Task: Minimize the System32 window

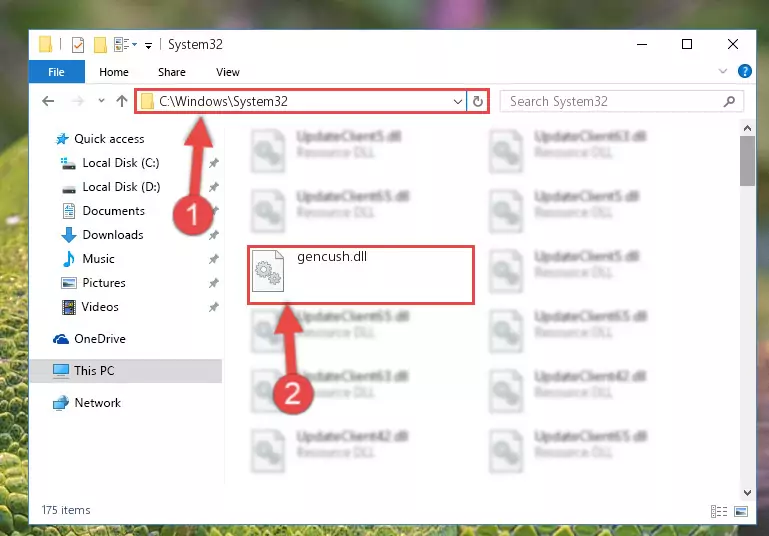Action: [x=641, y=45]
